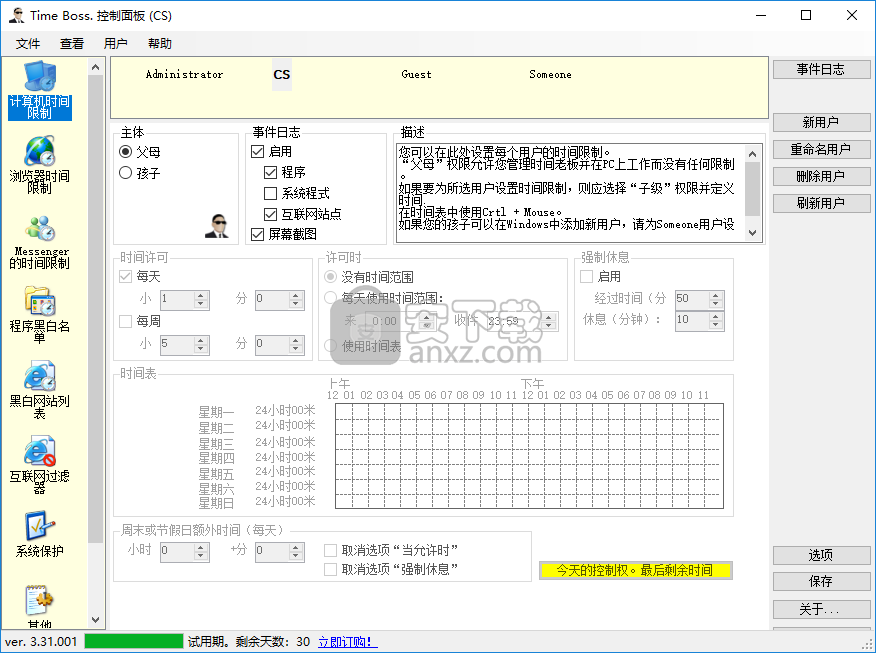Click the 重命名用户 button
876x653 pixels.
[821, 149]
